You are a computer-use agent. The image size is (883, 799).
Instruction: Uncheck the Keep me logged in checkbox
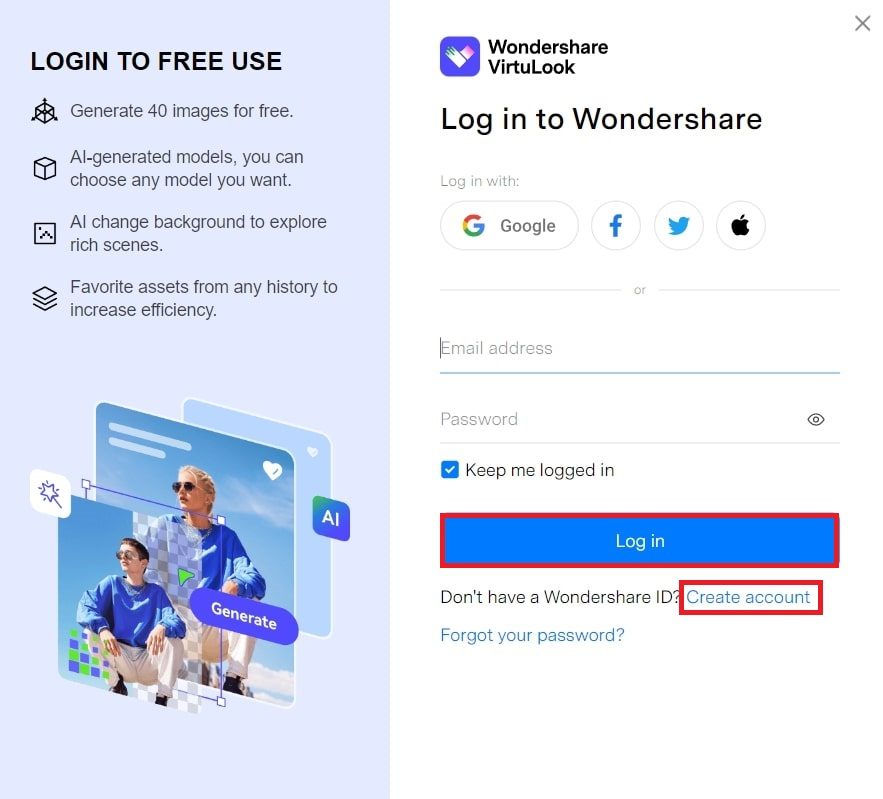point(450,470)
